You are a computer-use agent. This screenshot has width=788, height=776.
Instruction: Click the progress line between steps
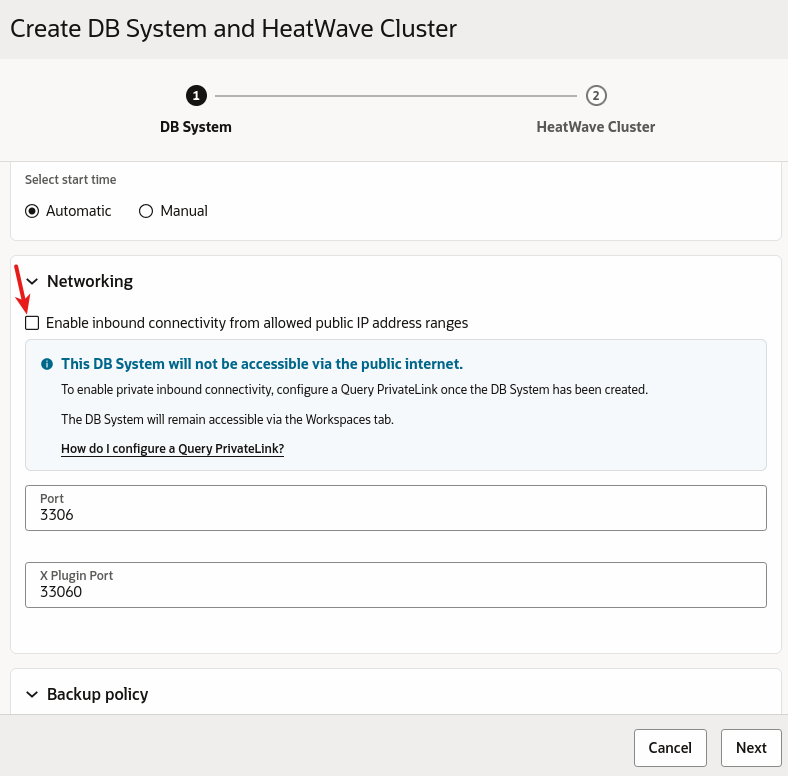pos(396,96)
